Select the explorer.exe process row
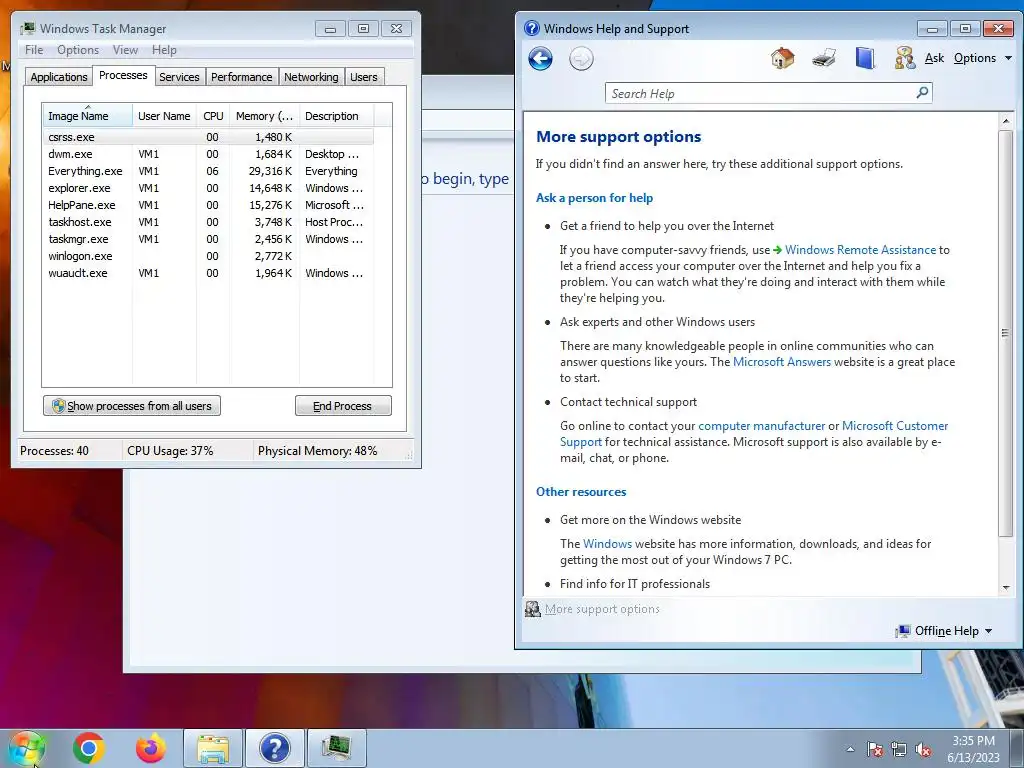 208,188
